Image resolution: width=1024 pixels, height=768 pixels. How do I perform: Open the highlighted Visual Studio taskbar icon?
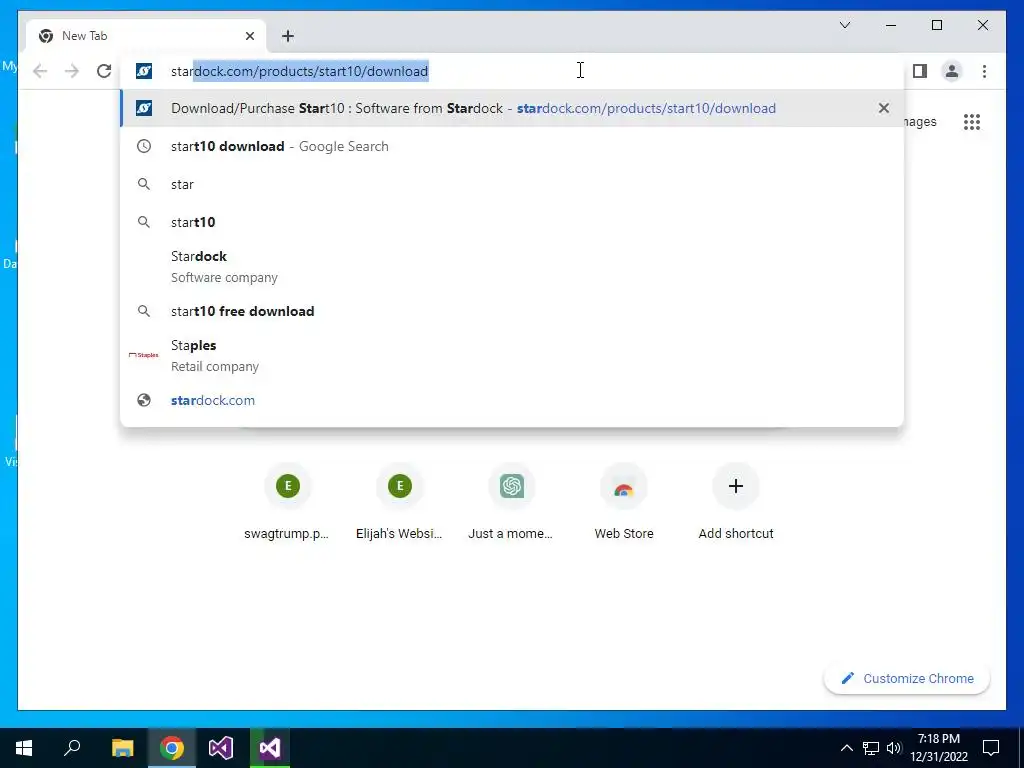270,748
